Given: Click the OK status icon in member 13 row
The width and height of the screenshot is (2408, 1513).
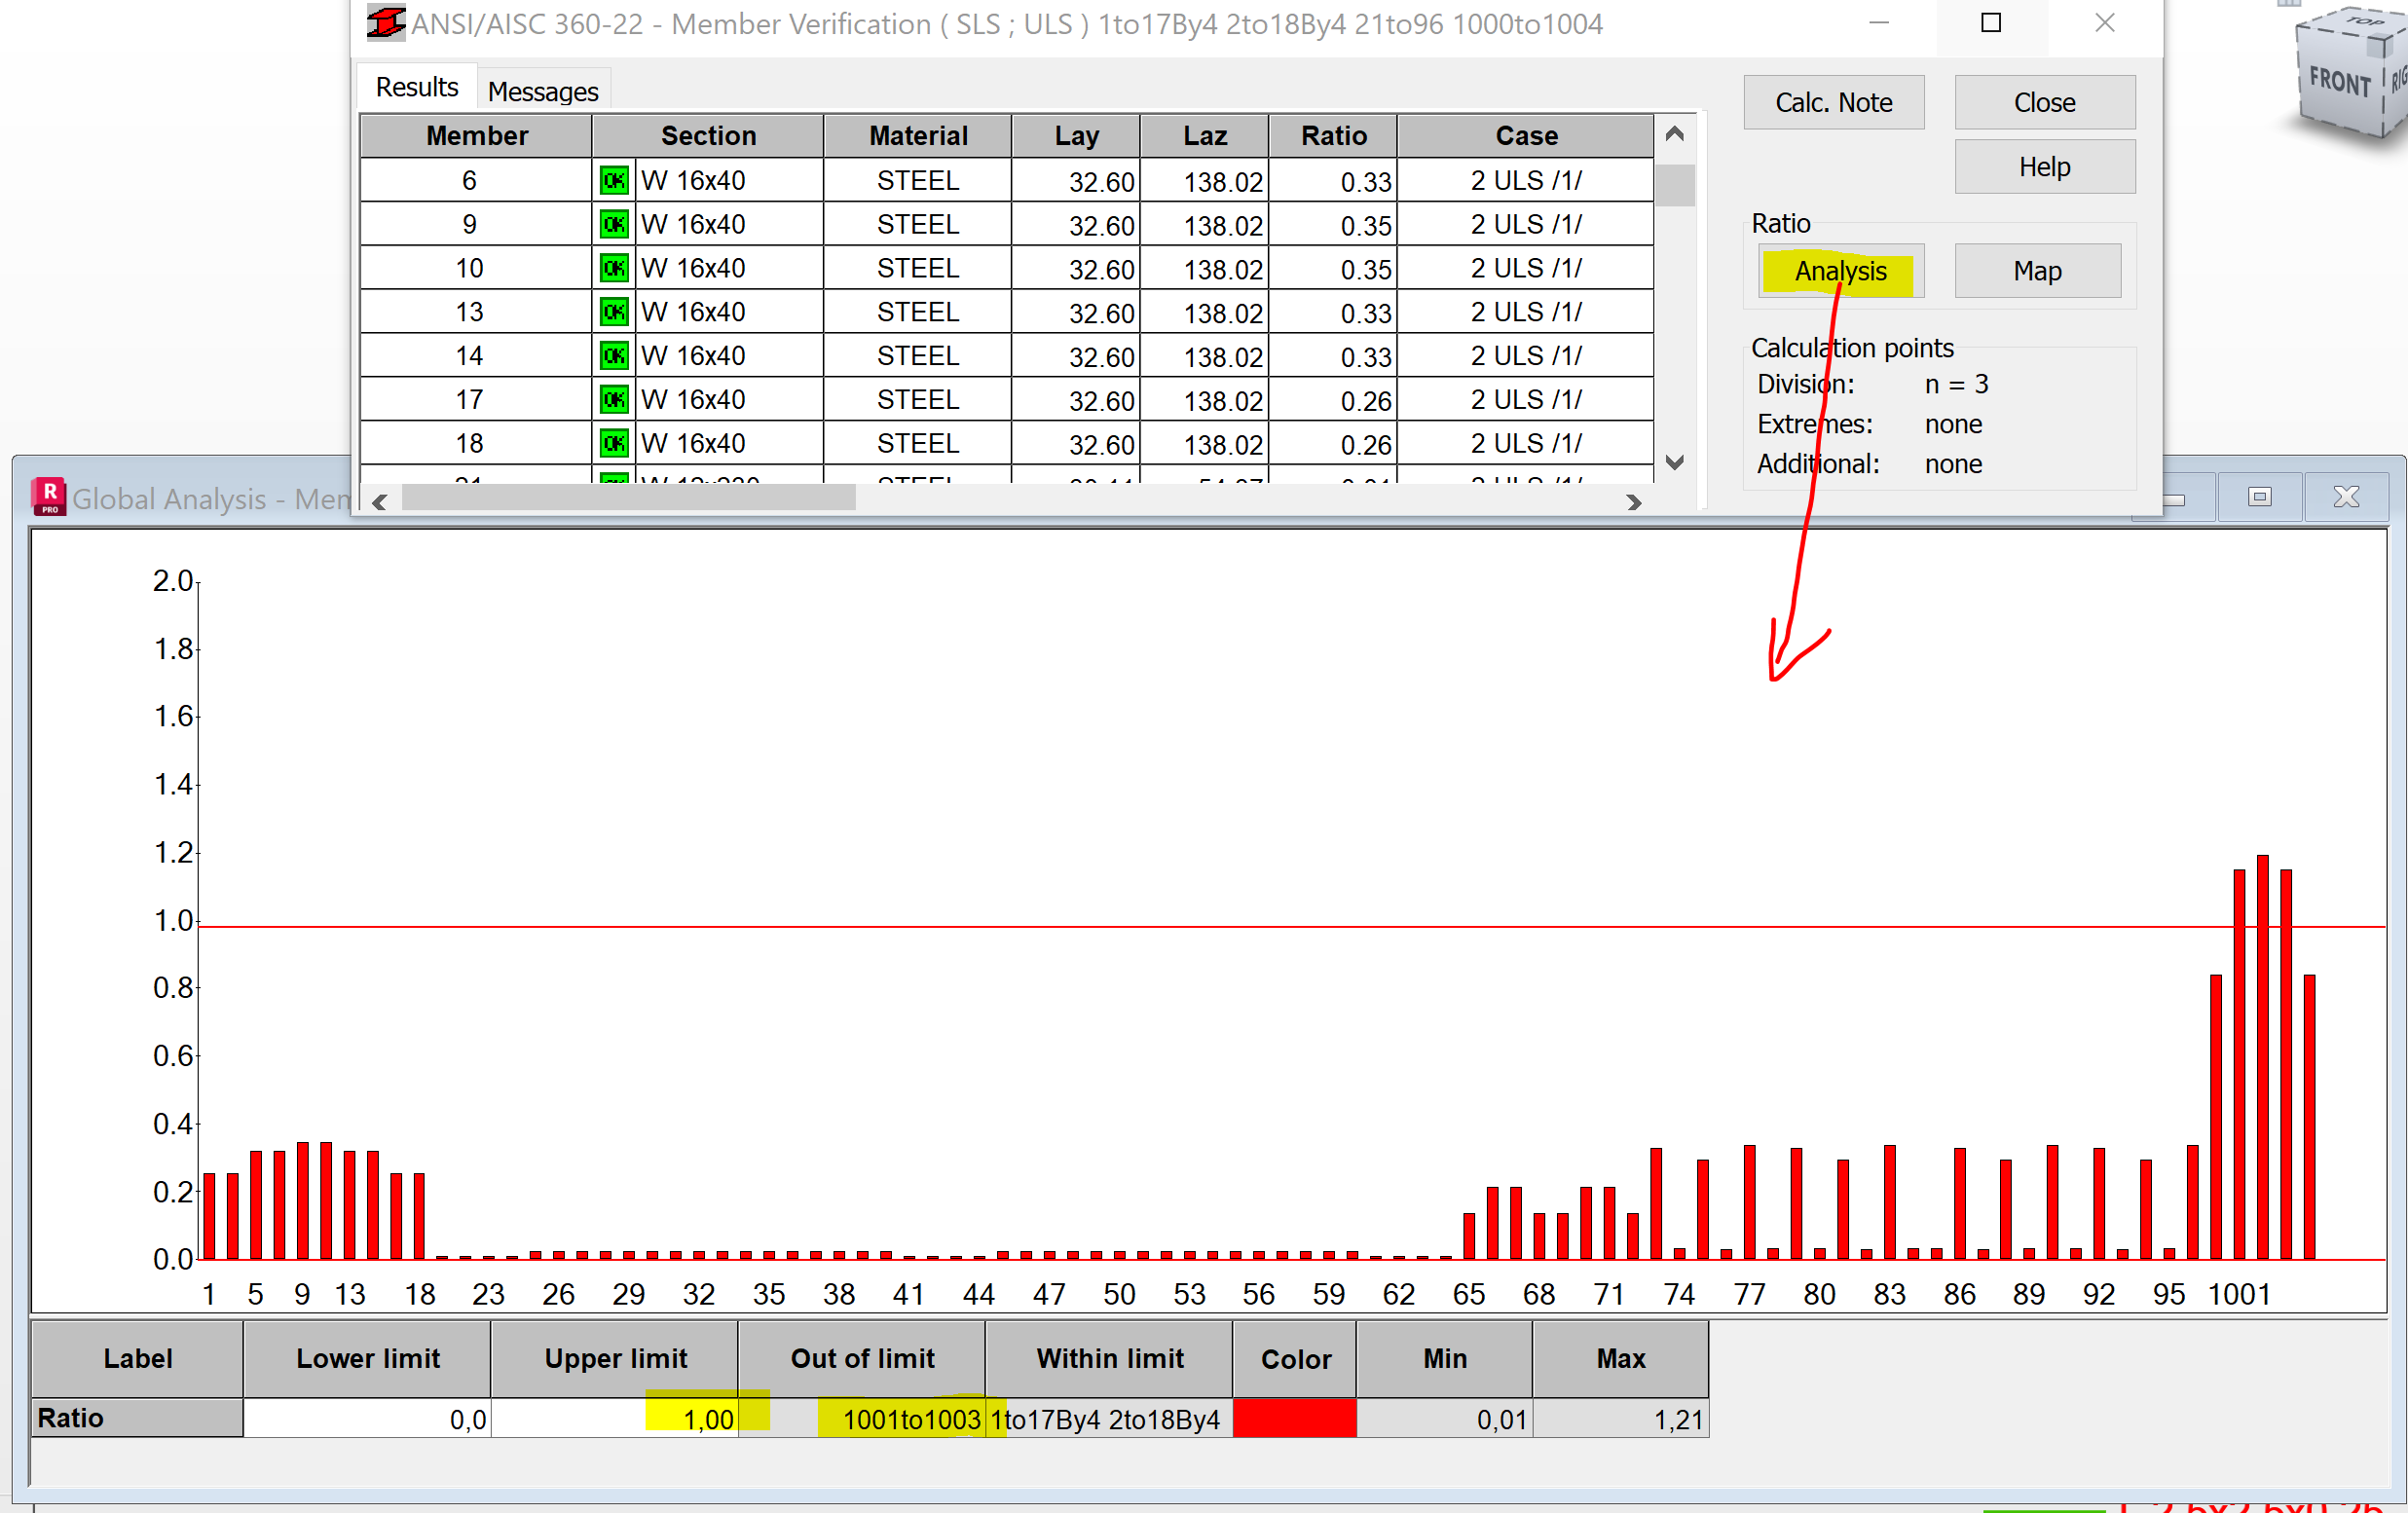Looking at the screenshot, I should (613, 312).
